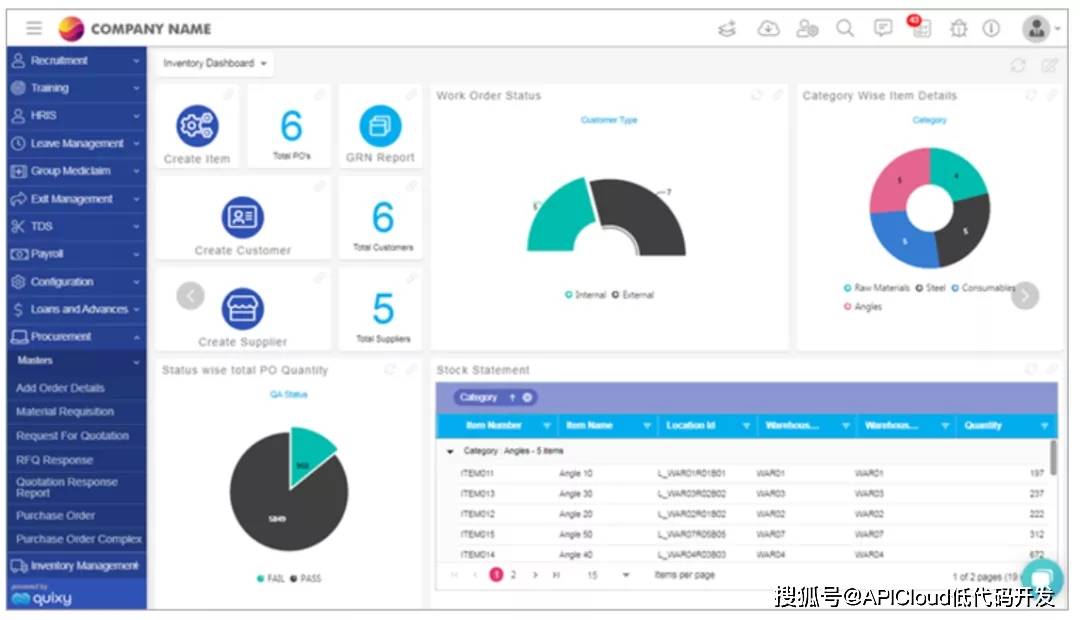Click the Create Customer icon
The image size is (1080, 620).
(242, 217)
